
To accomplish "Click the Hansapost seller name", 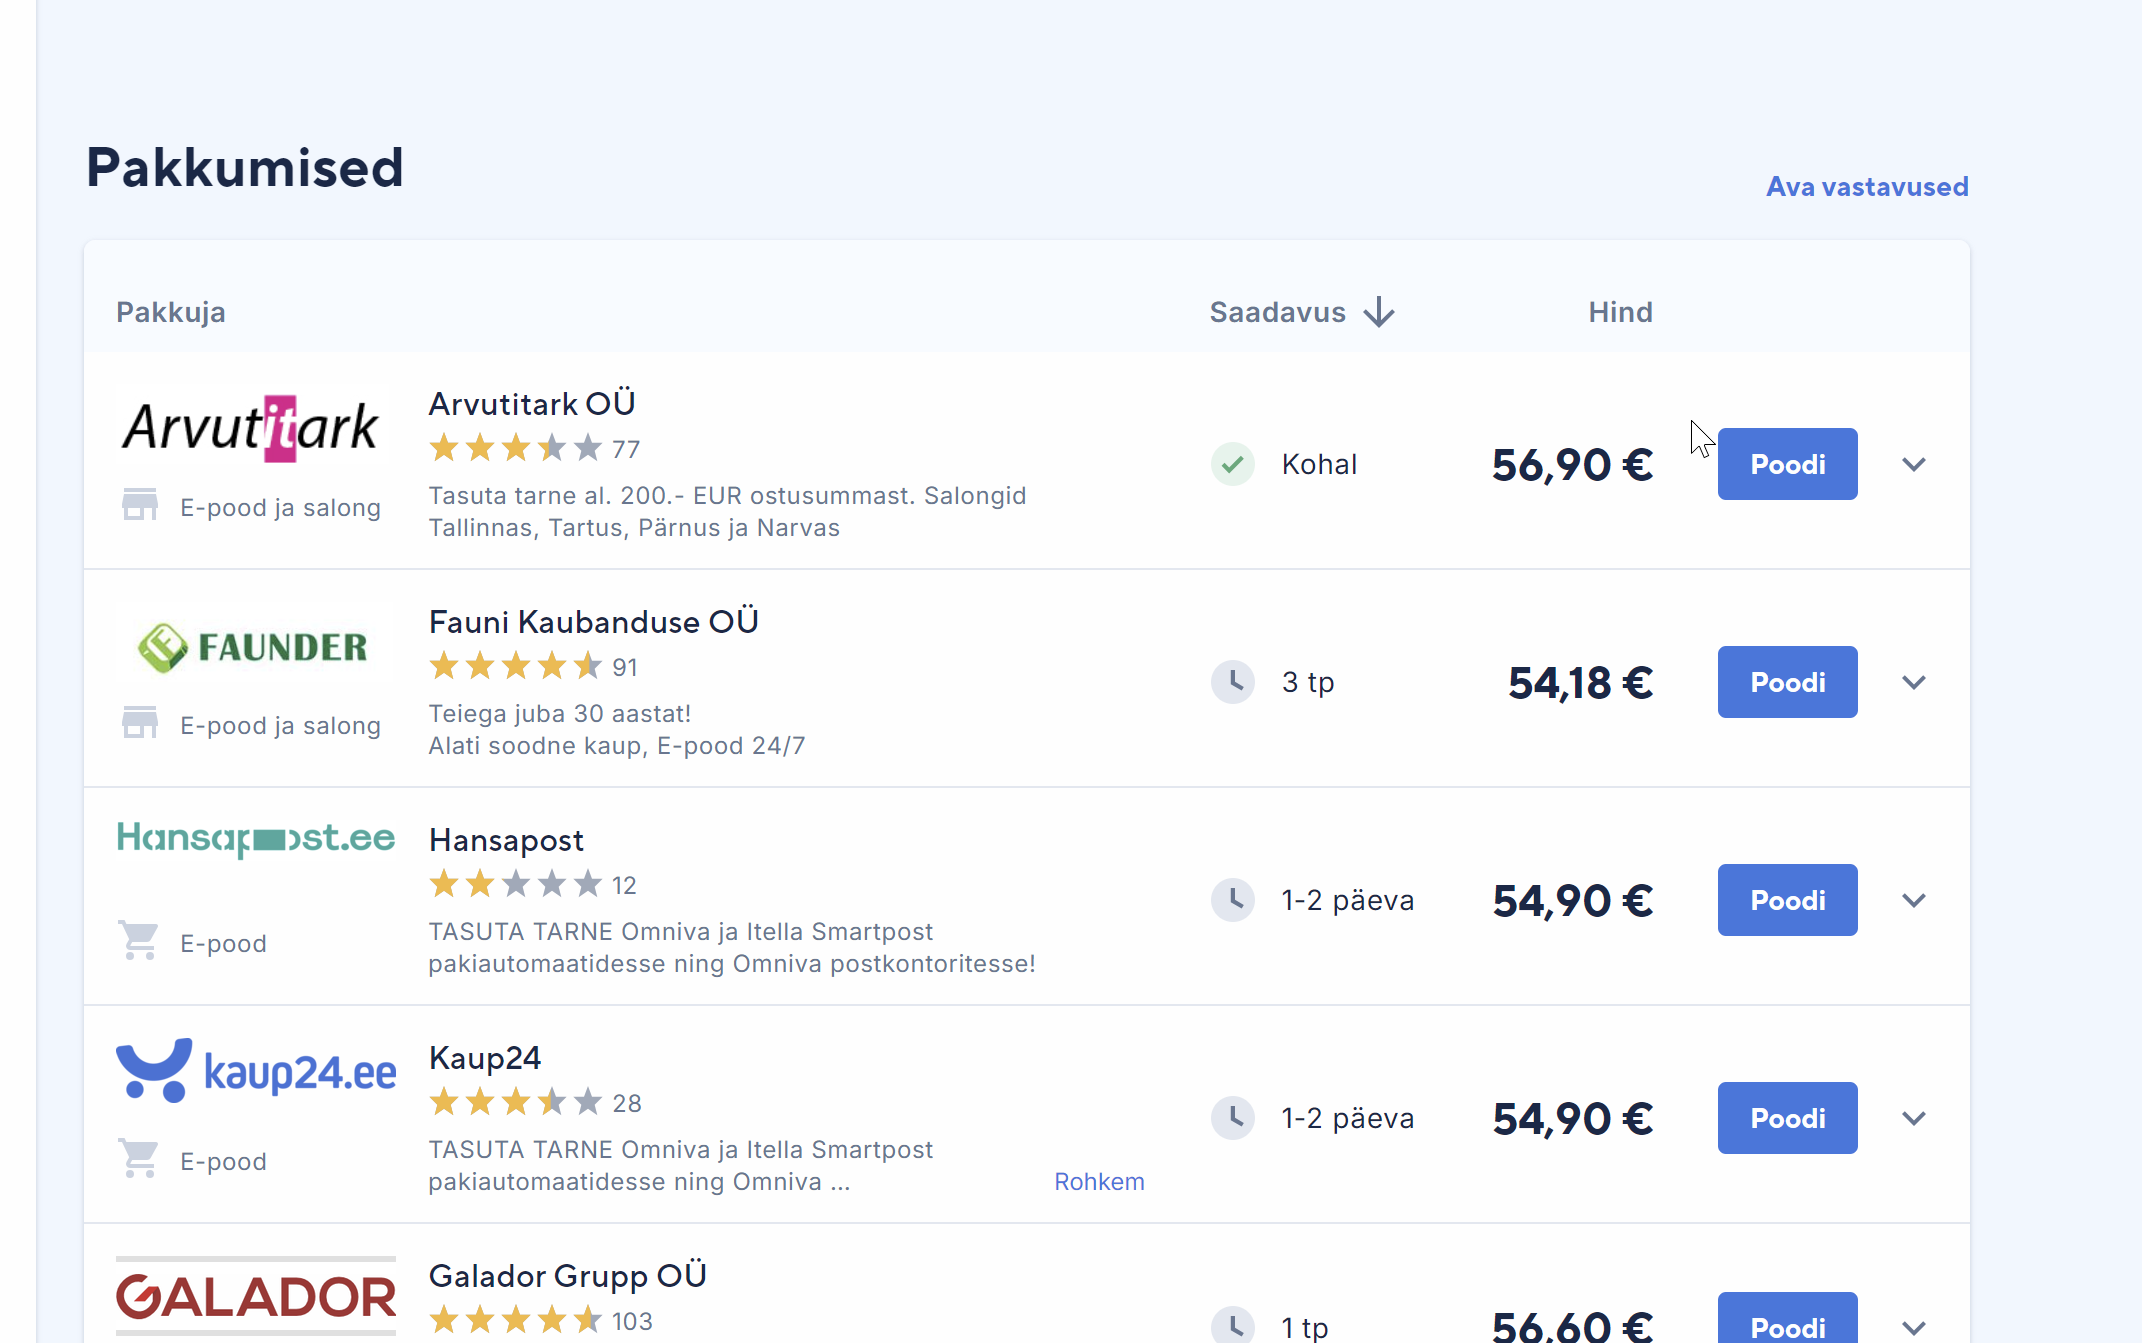I will pos(506,840).
